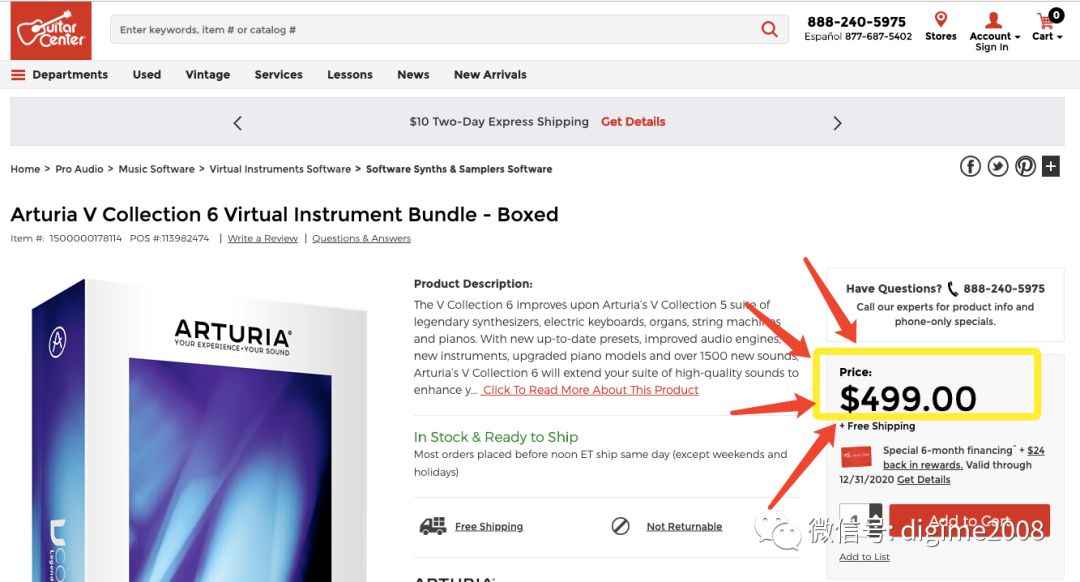Open the New Arrivals menu item
The image size is (1080, 582).
click(490, 74)
